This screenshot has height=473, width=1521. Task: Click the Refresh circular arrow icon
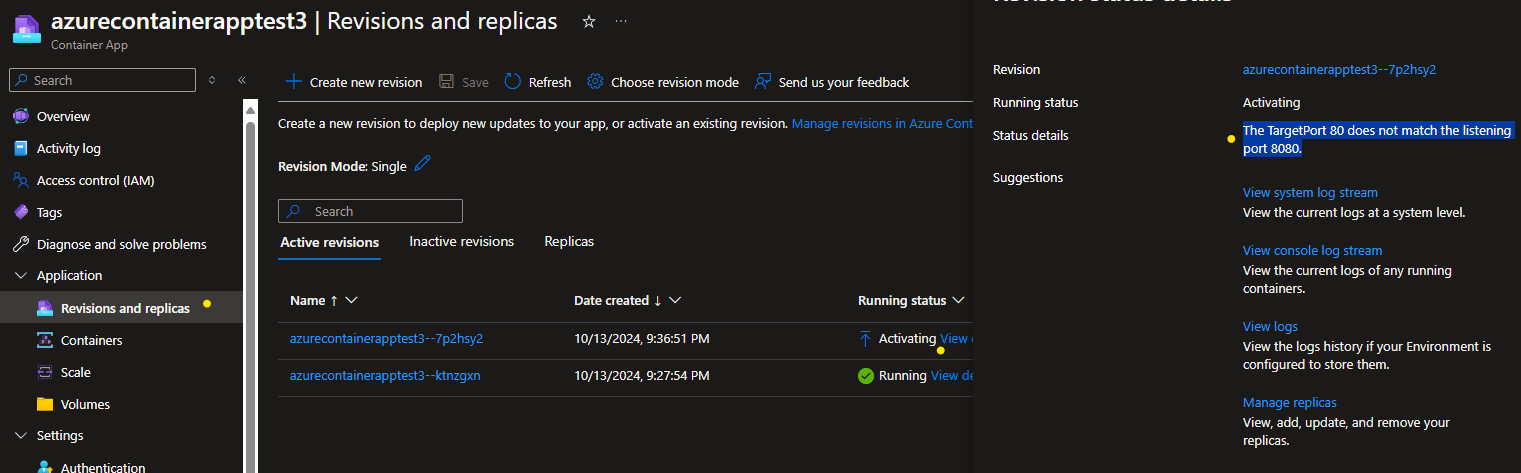point(512,81)
